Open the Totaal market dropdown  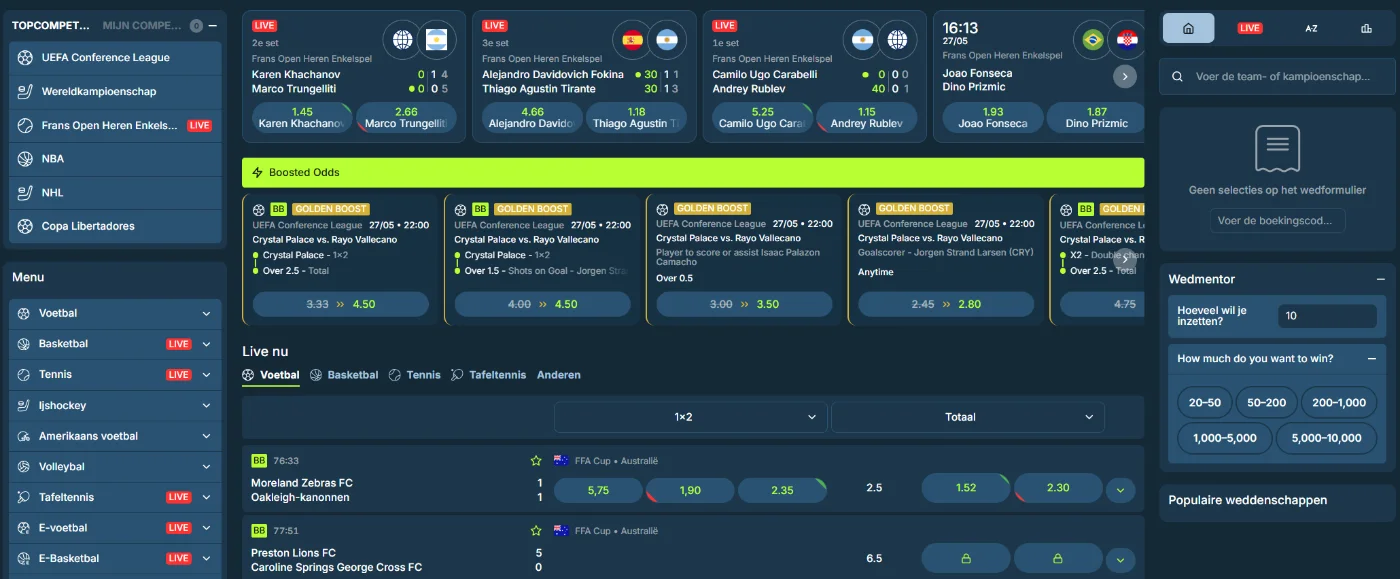tap(968, 417)
